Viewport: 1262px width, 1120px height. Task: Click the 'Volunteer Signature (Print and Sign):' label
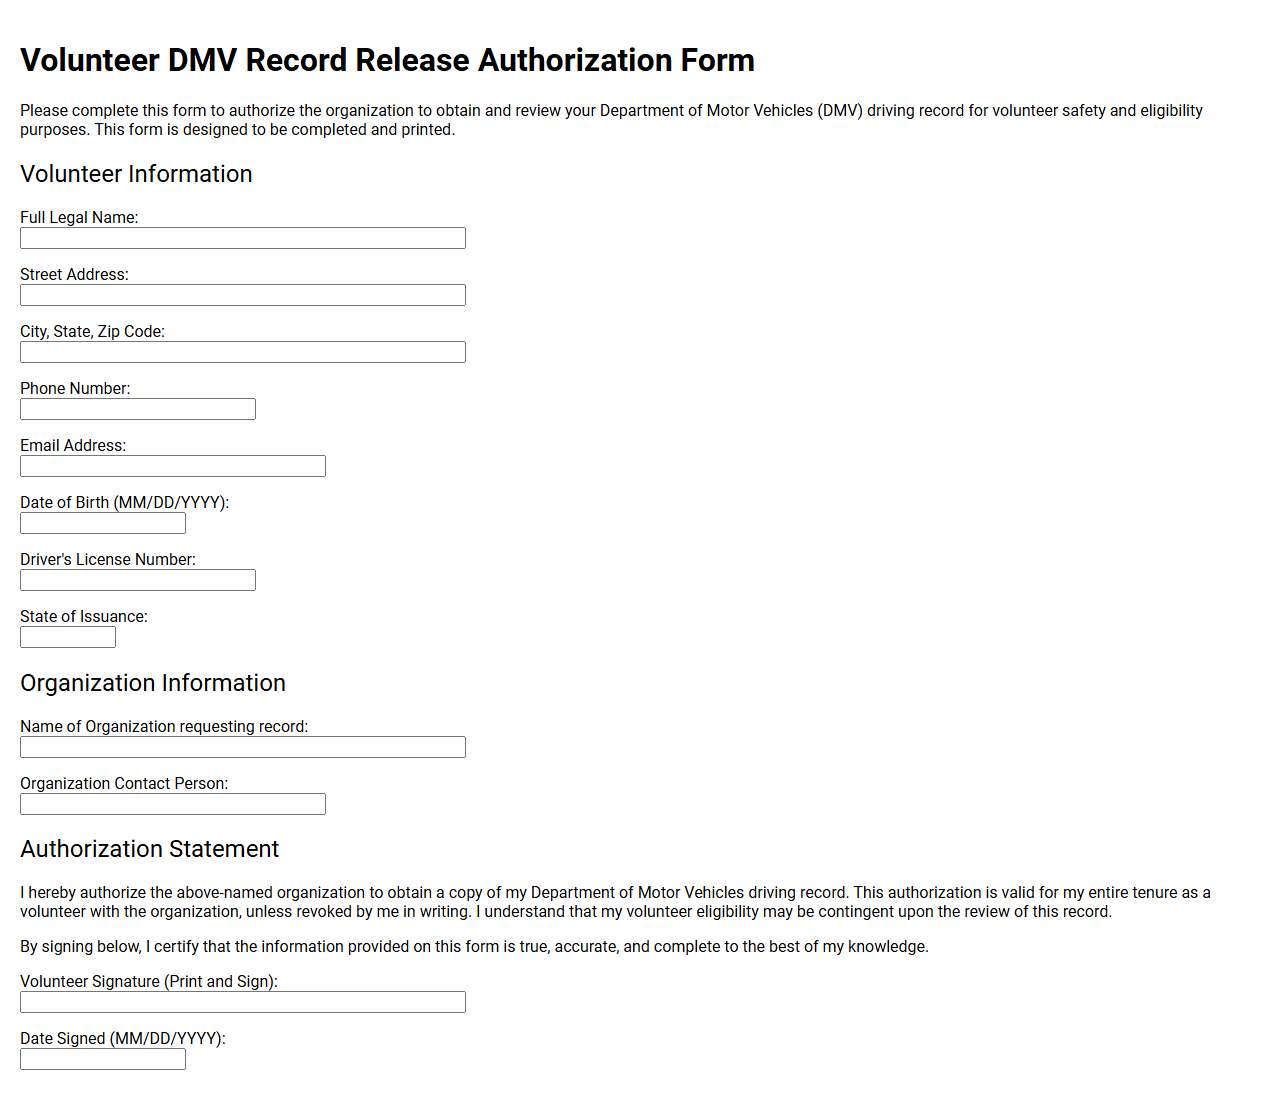click(149, 981)
